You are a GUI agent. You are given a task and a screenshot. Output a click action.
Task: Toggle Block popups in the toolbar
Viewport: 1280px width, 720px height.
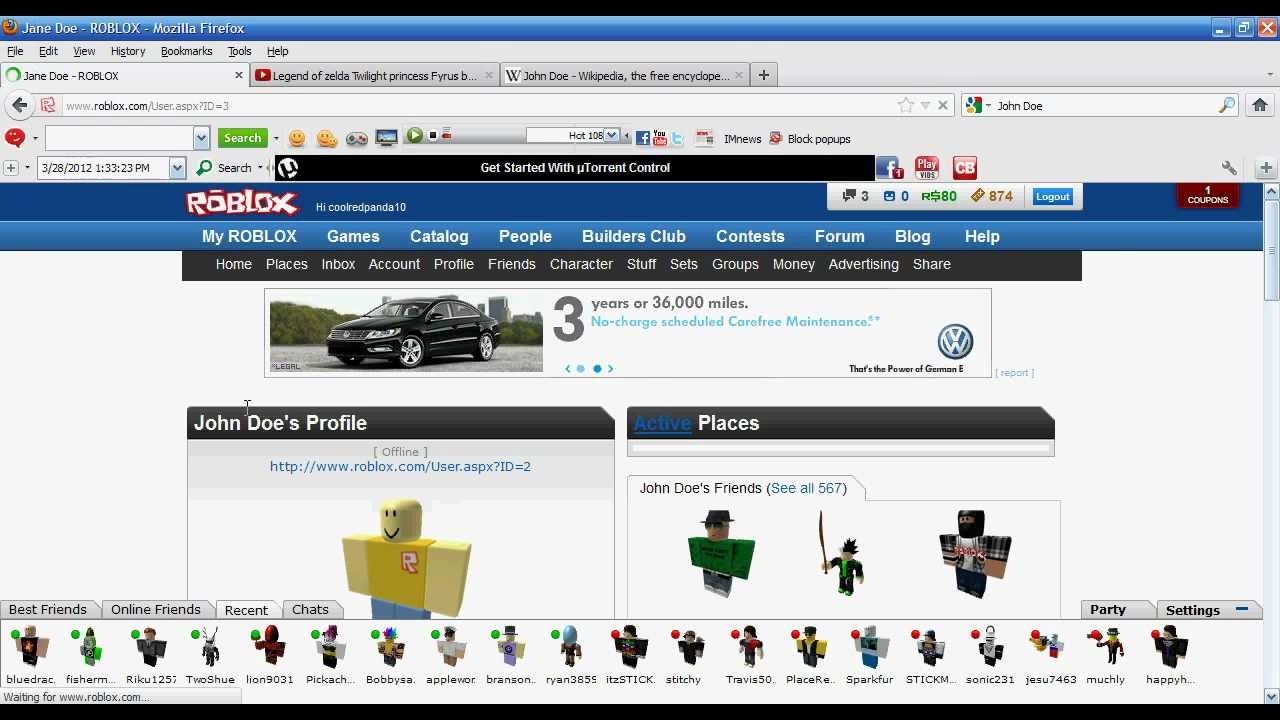[x=809, y=139]
